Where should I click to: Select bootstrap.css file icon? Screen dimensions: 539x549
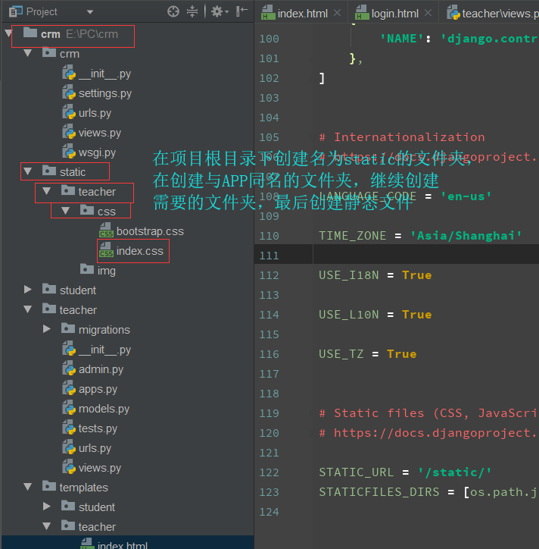point(106,231)
